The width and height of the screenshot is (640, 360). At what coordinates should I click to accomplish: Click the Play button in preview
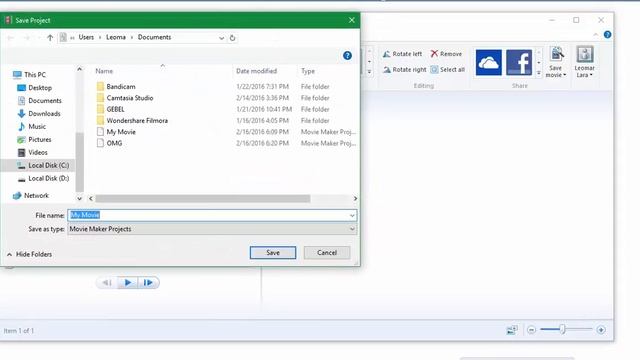click(128, 282)
